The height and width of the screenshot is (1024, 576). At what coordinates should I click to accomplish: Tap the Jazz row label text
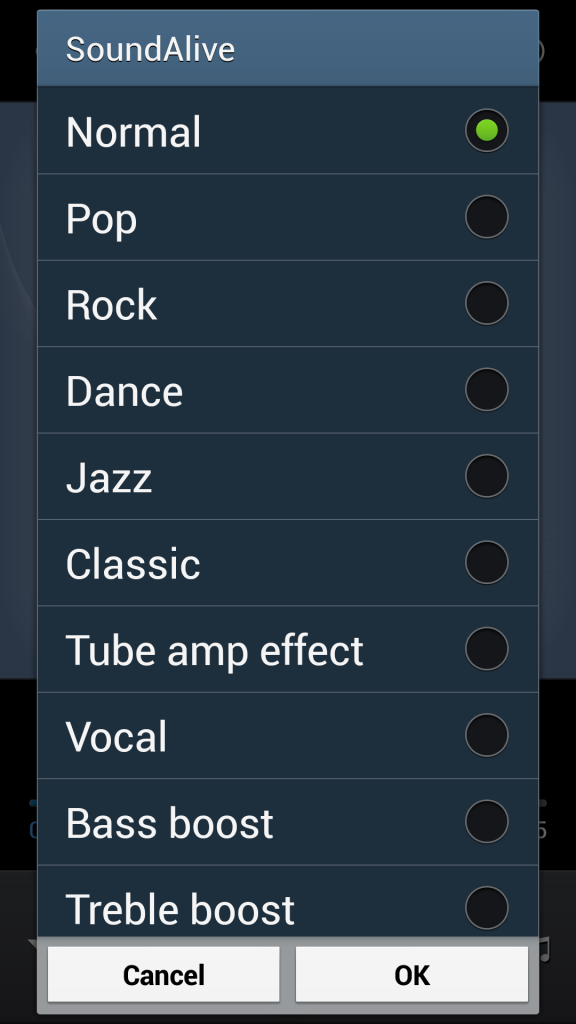pos(108,476)
